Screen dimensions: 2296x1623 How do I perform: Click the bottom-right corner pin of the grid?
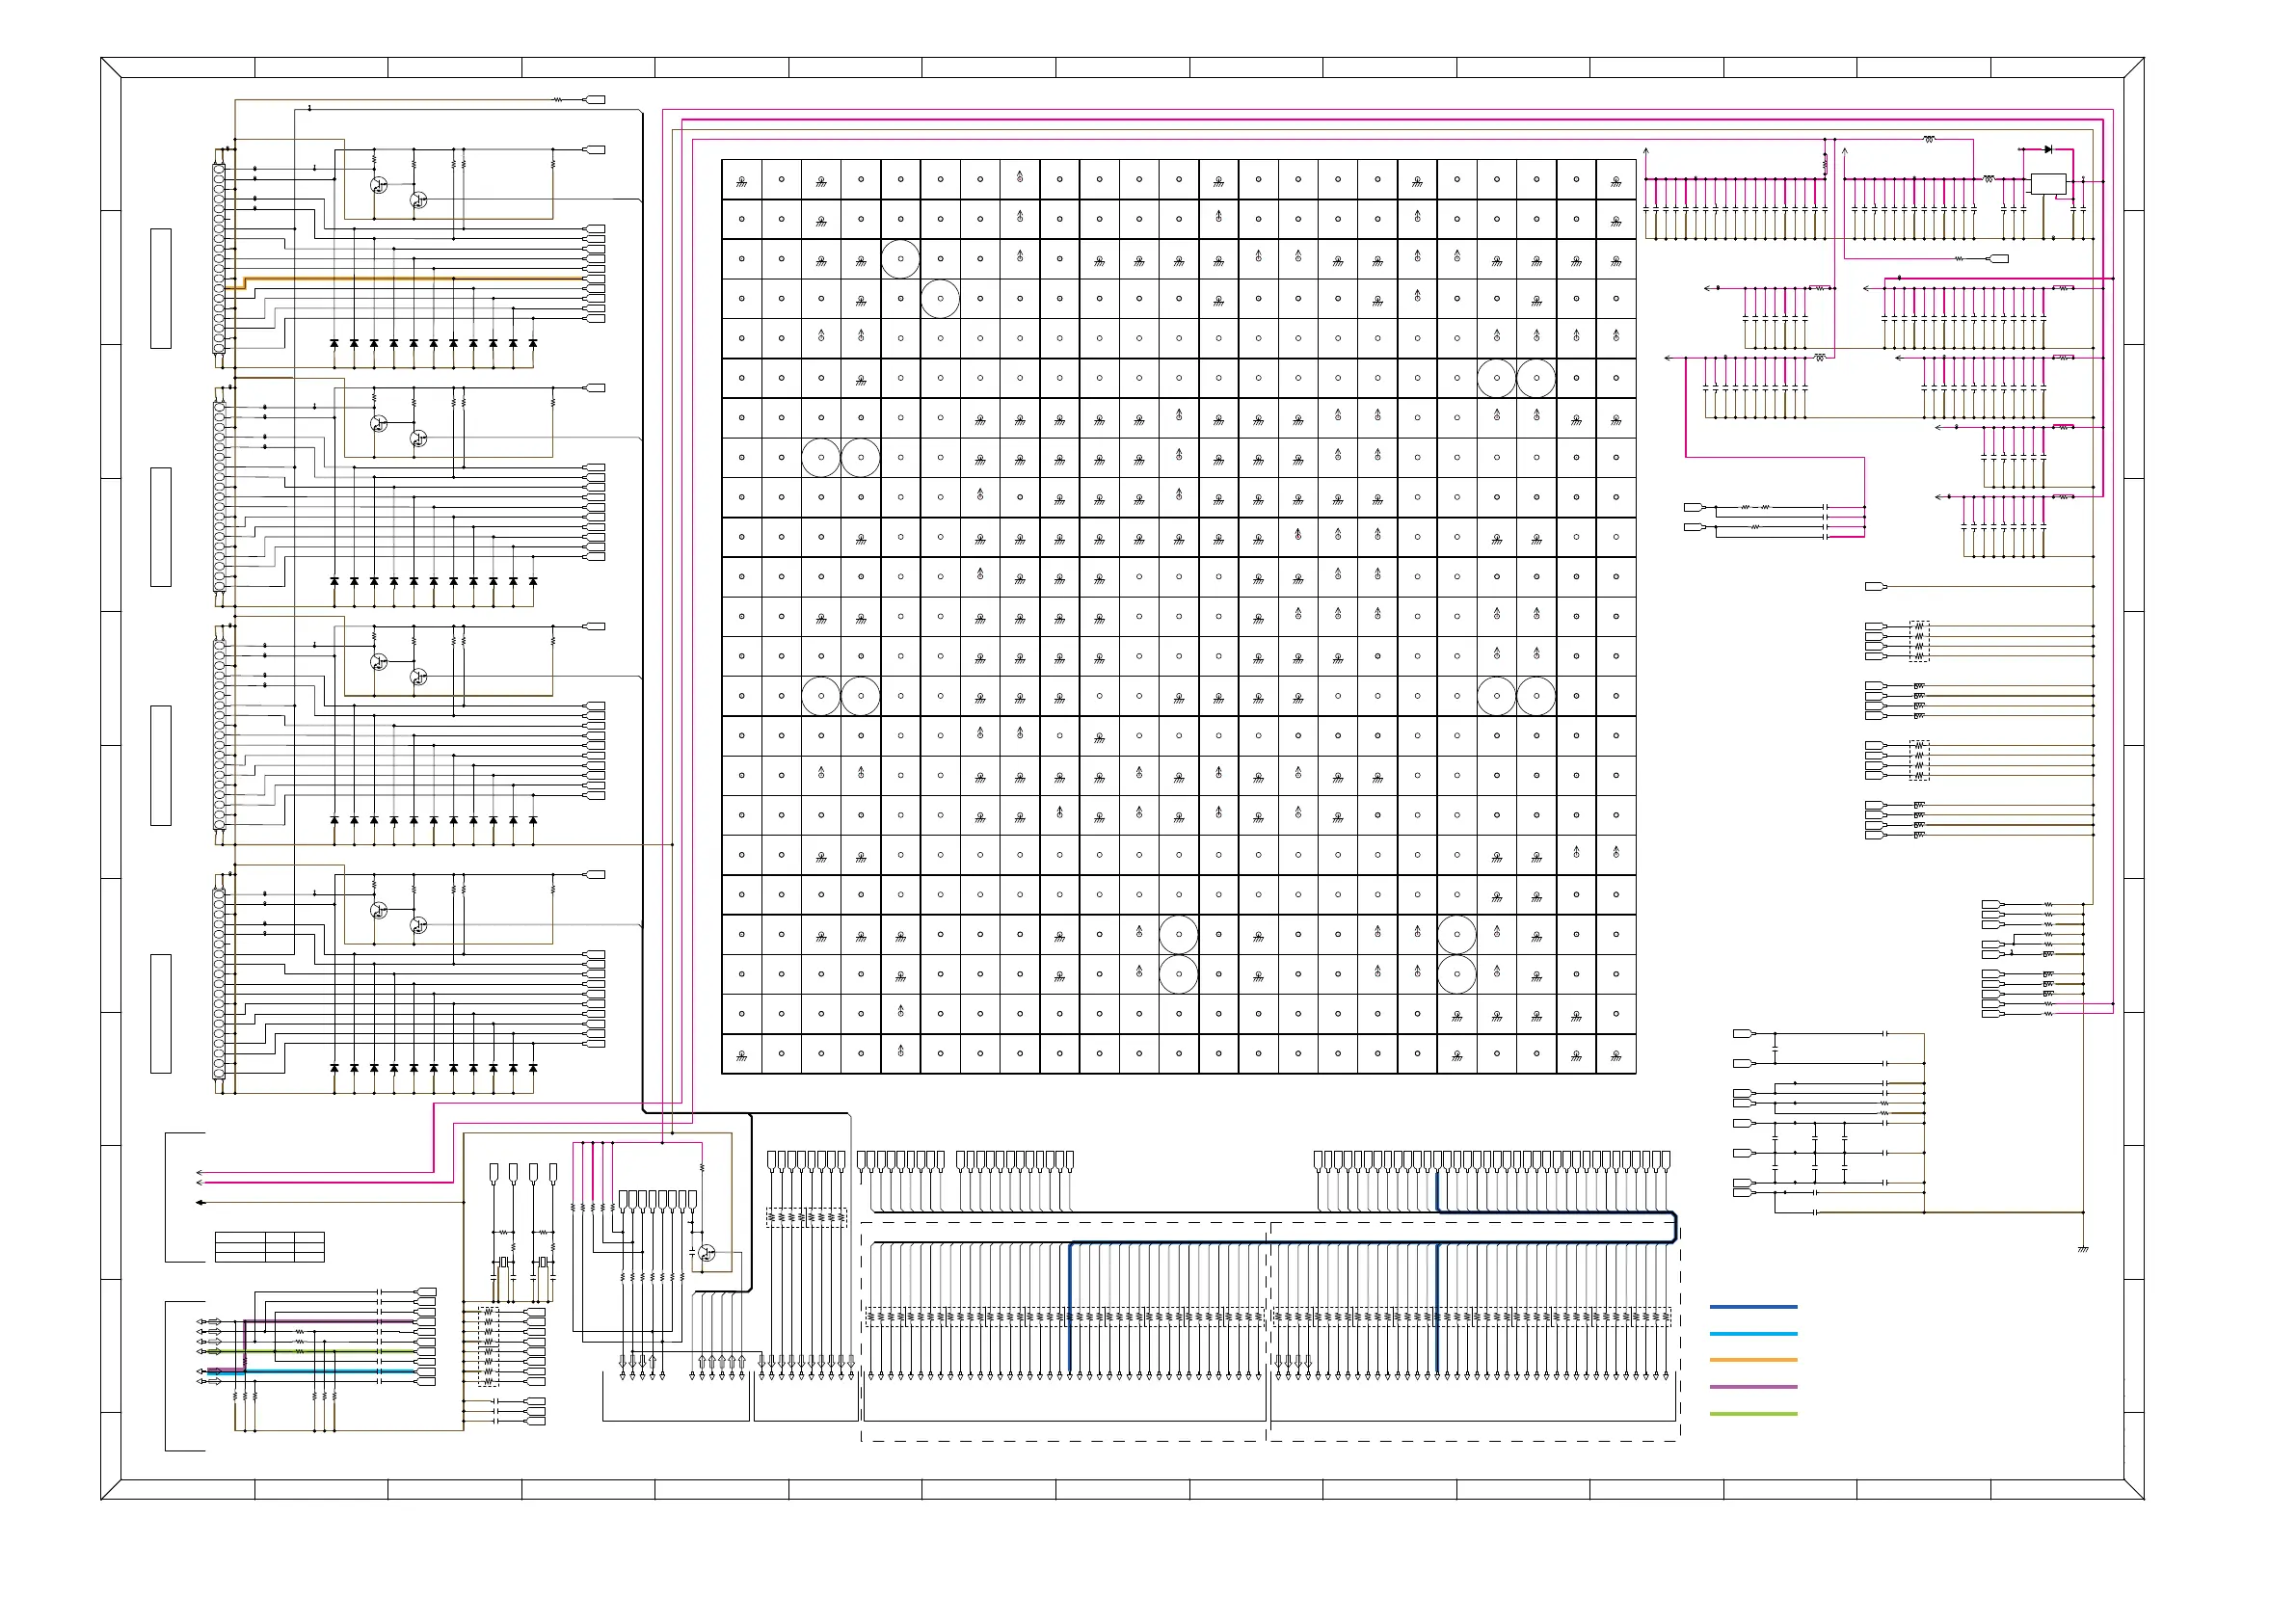tap(1616, 1054)
